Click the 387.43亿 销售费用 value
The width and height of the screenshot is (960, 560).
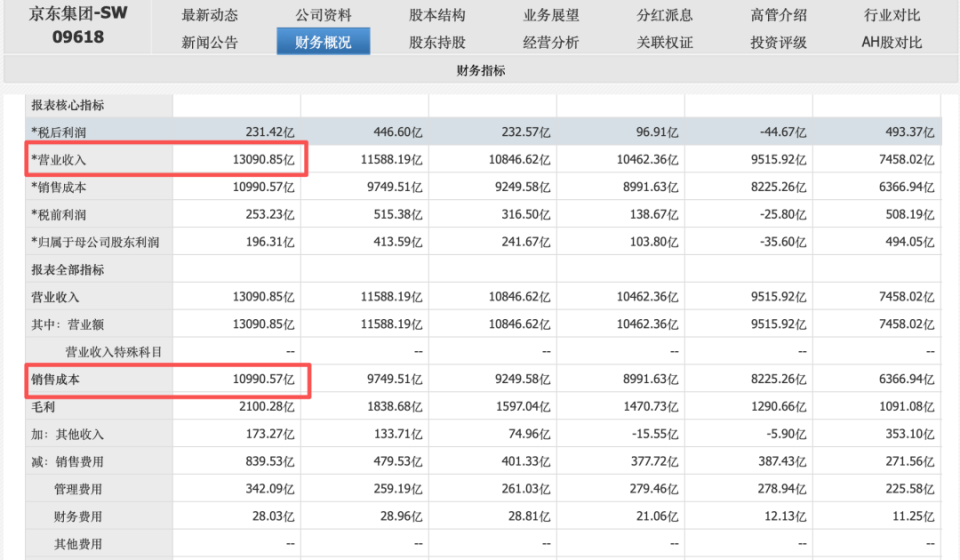point(782,462)
